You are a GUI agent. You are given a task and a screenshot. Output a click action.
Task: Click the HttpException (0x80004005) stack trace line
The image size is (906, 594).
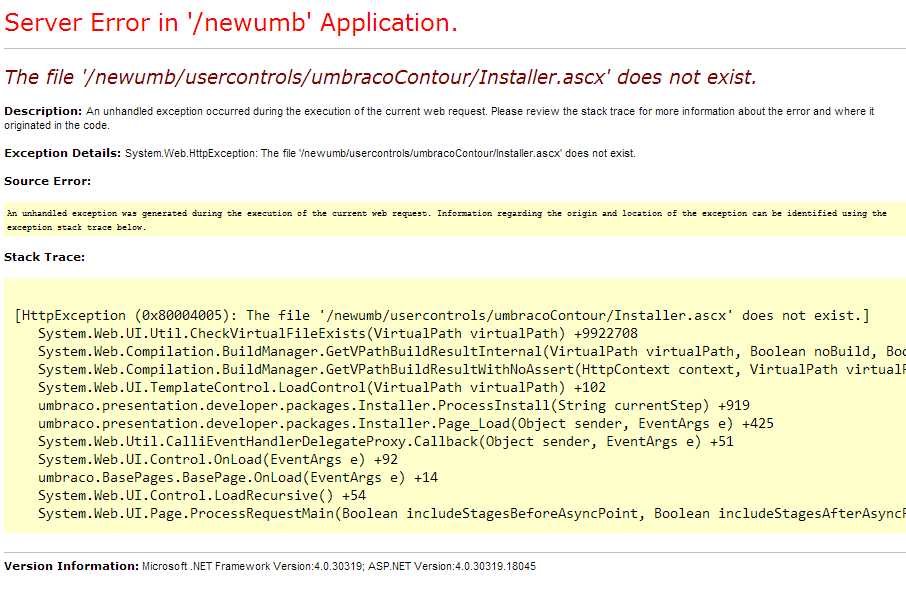coord(442,315)
